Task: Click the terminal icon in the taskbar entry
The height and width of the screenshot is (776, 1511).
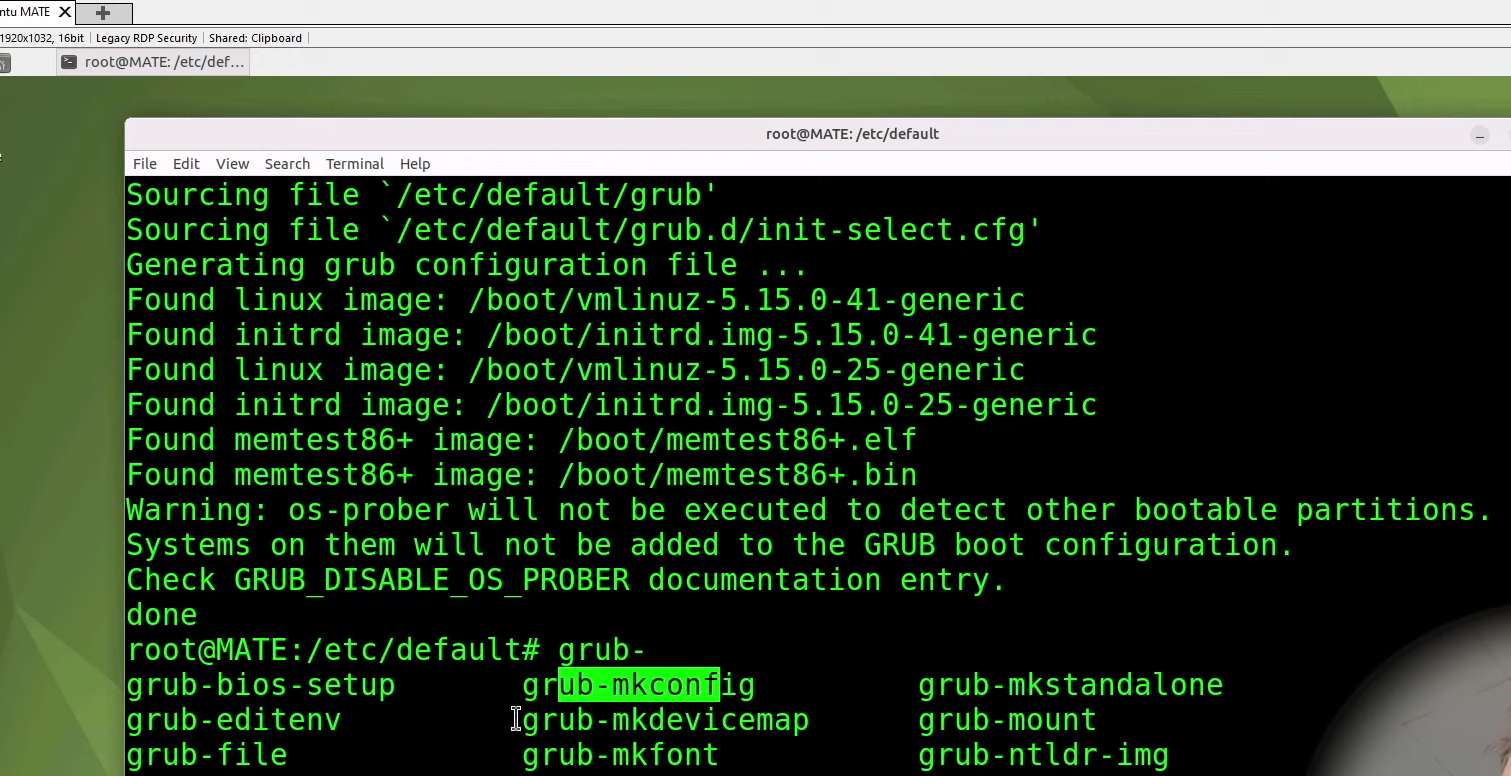Action: pos(68,61)
